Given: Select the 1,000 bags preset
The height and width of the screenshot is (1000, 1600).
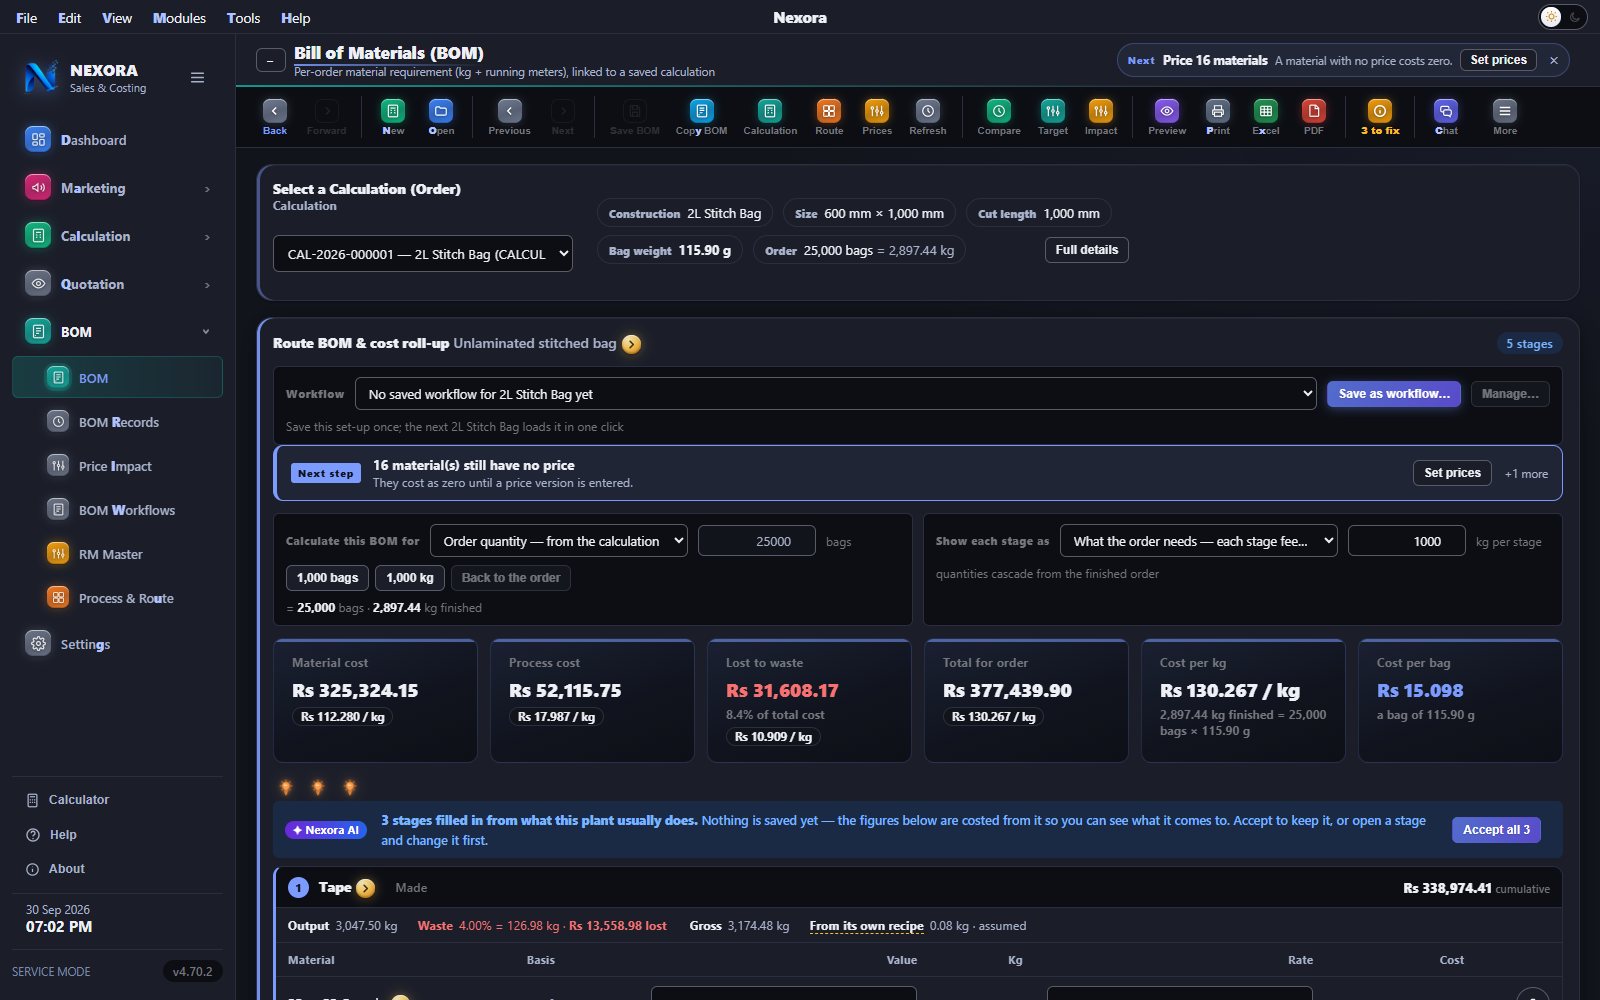Looking at the screenshot, I should coord(327,578).
